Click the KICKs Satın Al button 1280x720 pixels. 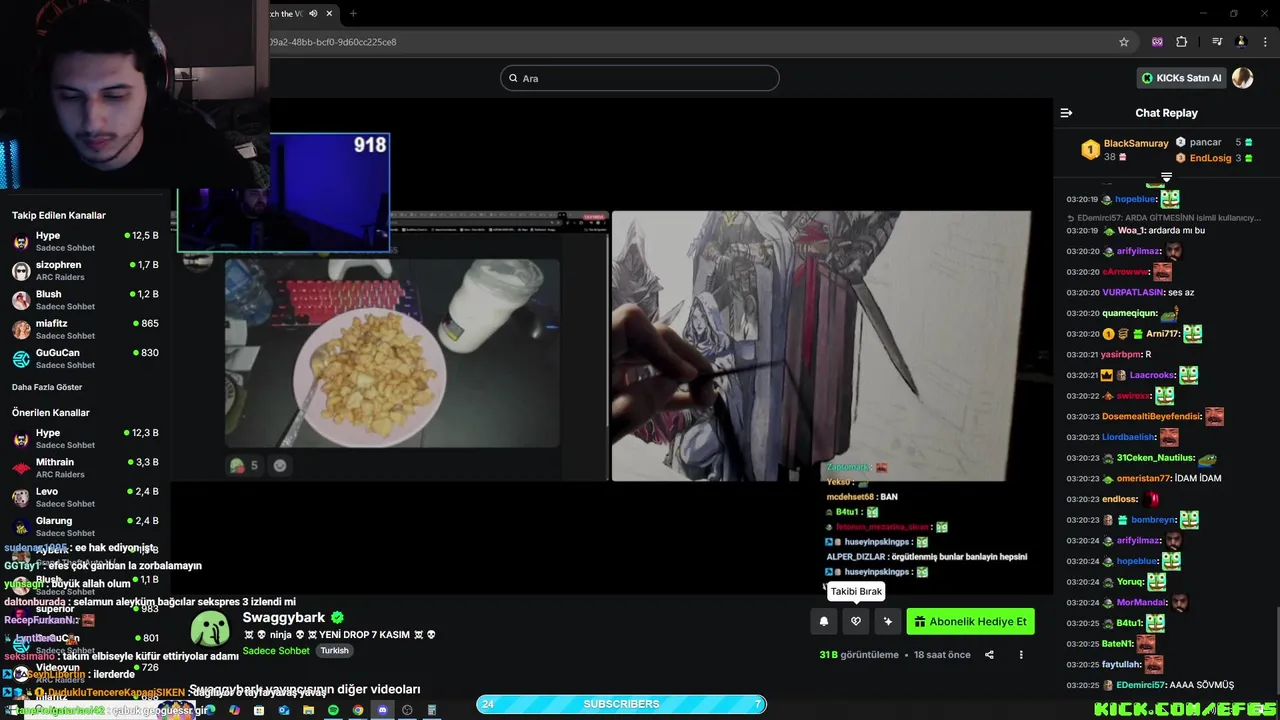coord(1181,78)
